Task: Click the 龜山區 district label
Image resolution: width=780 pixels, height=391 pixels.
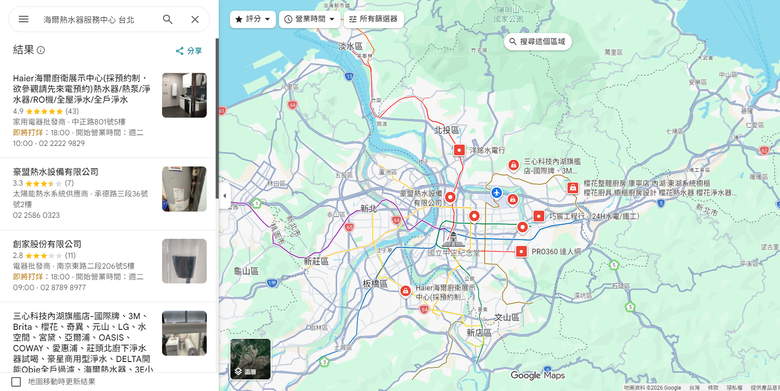Action: [x=247, y=271]
